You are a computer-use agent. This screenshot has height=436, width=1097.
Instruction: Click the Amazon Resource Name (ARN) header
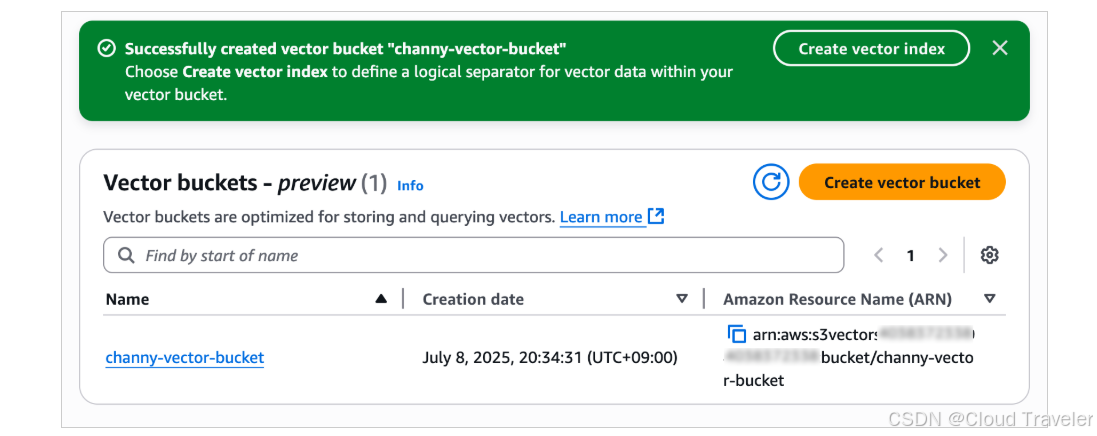click(x=837, y=300)
